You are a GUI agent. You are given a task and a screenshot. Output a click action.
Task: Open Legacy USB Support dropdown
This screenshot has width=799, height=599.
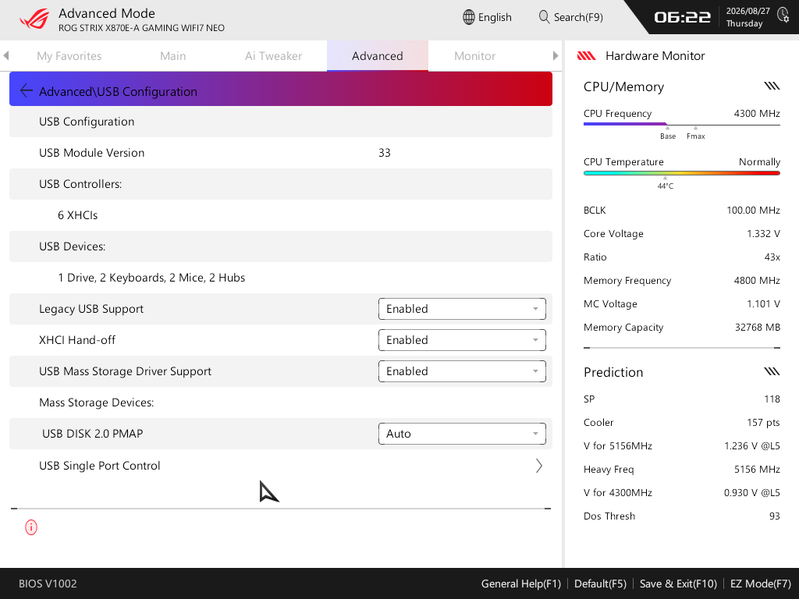click(462, 309)
